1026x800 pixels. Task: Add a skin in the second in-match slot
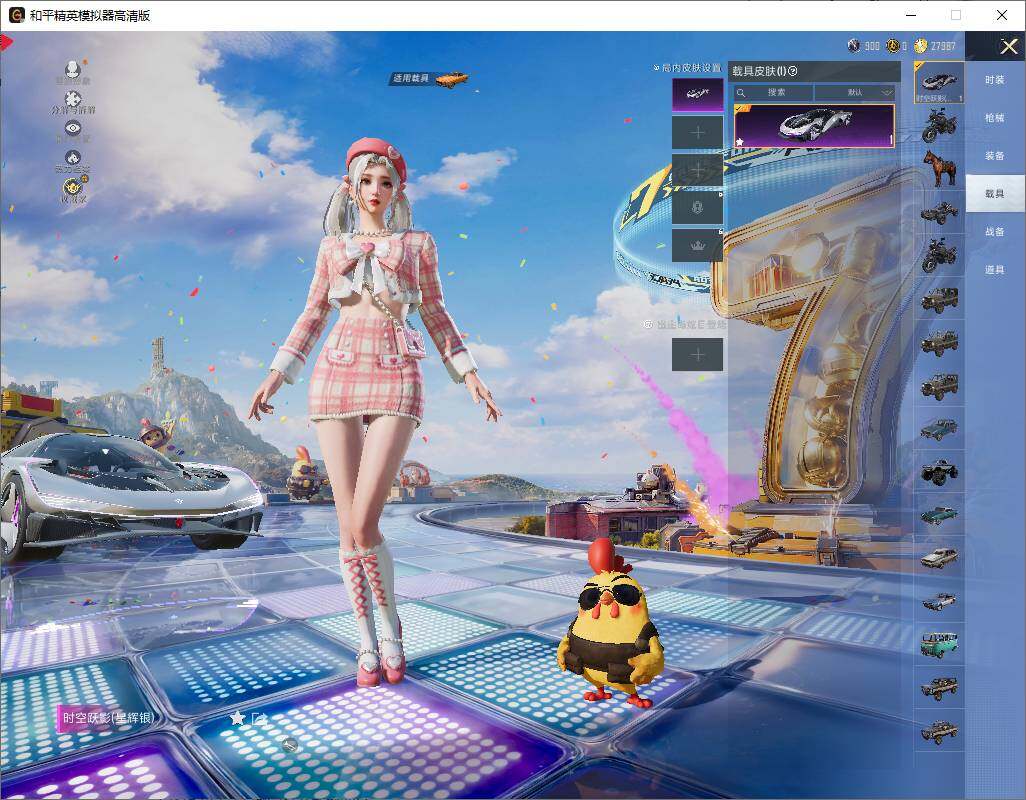(x=697, y=132)
